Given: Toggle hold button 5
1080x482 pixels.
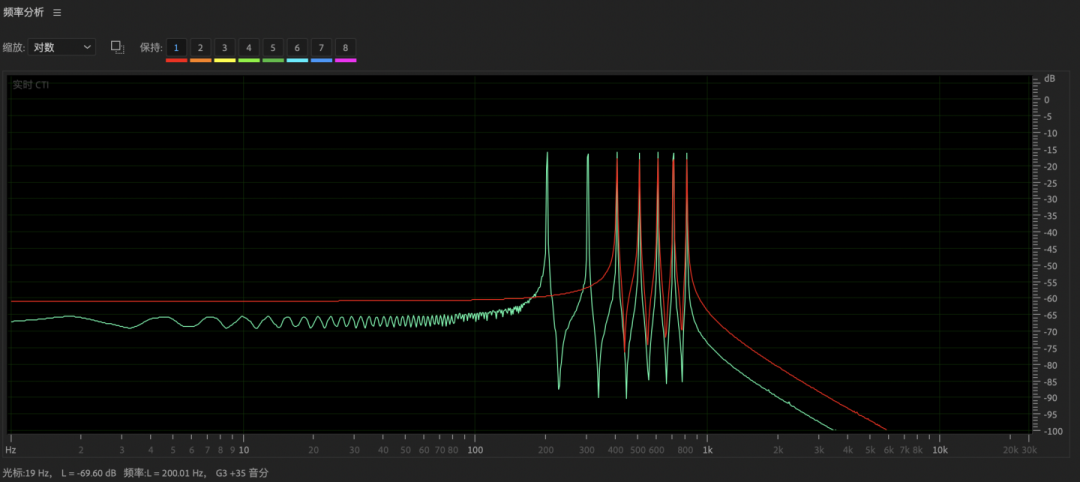Looking at the screenshot, I should tap(273, 48).
